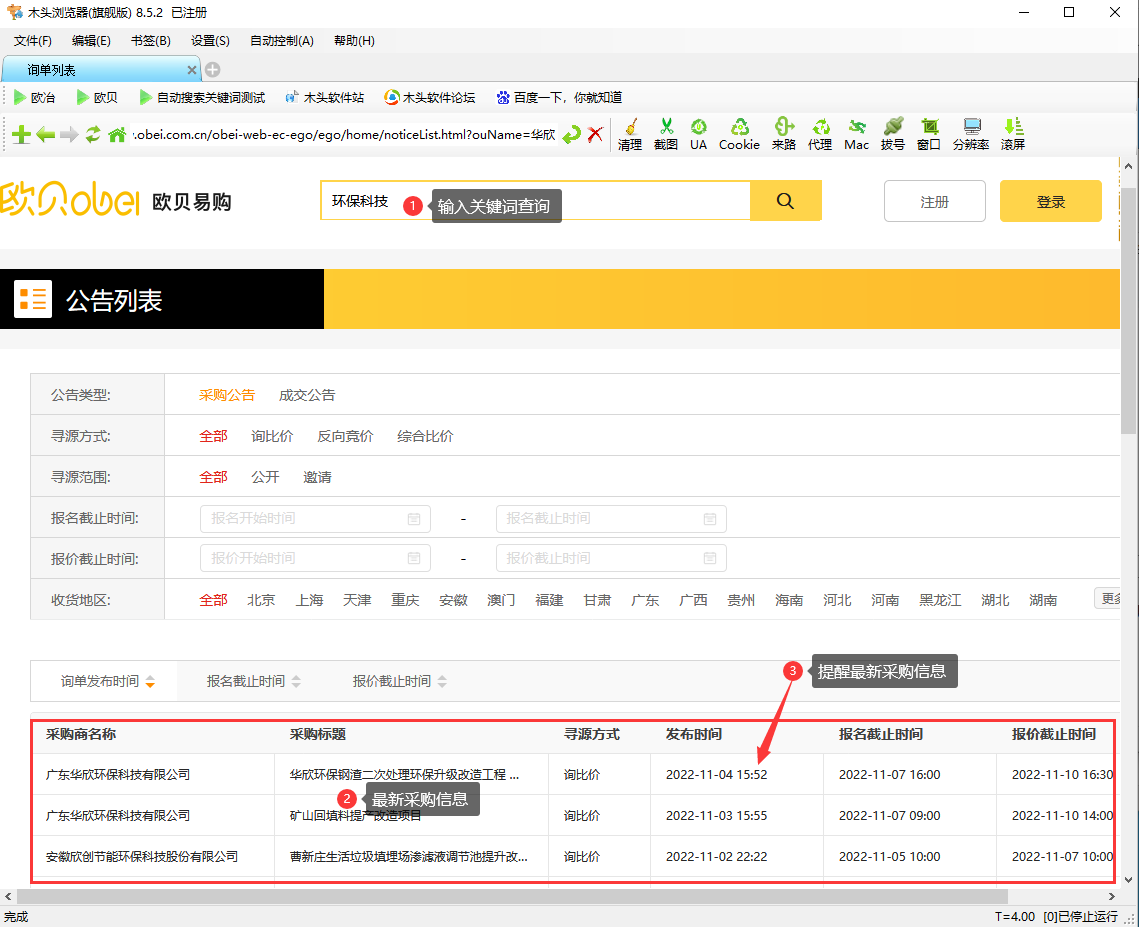Open the 窗口 window tool

coord(929,134)
